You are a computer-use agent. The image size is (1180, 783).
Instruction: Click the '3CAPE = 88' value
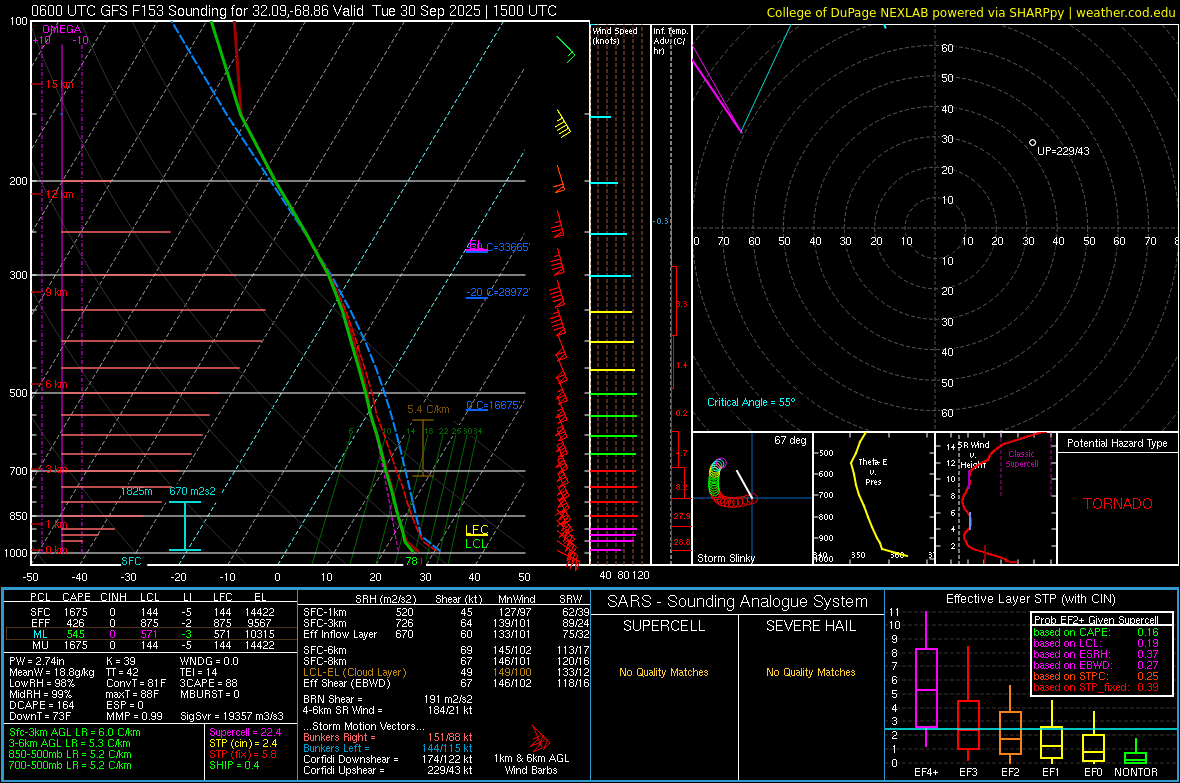click(x=208, y=683)
